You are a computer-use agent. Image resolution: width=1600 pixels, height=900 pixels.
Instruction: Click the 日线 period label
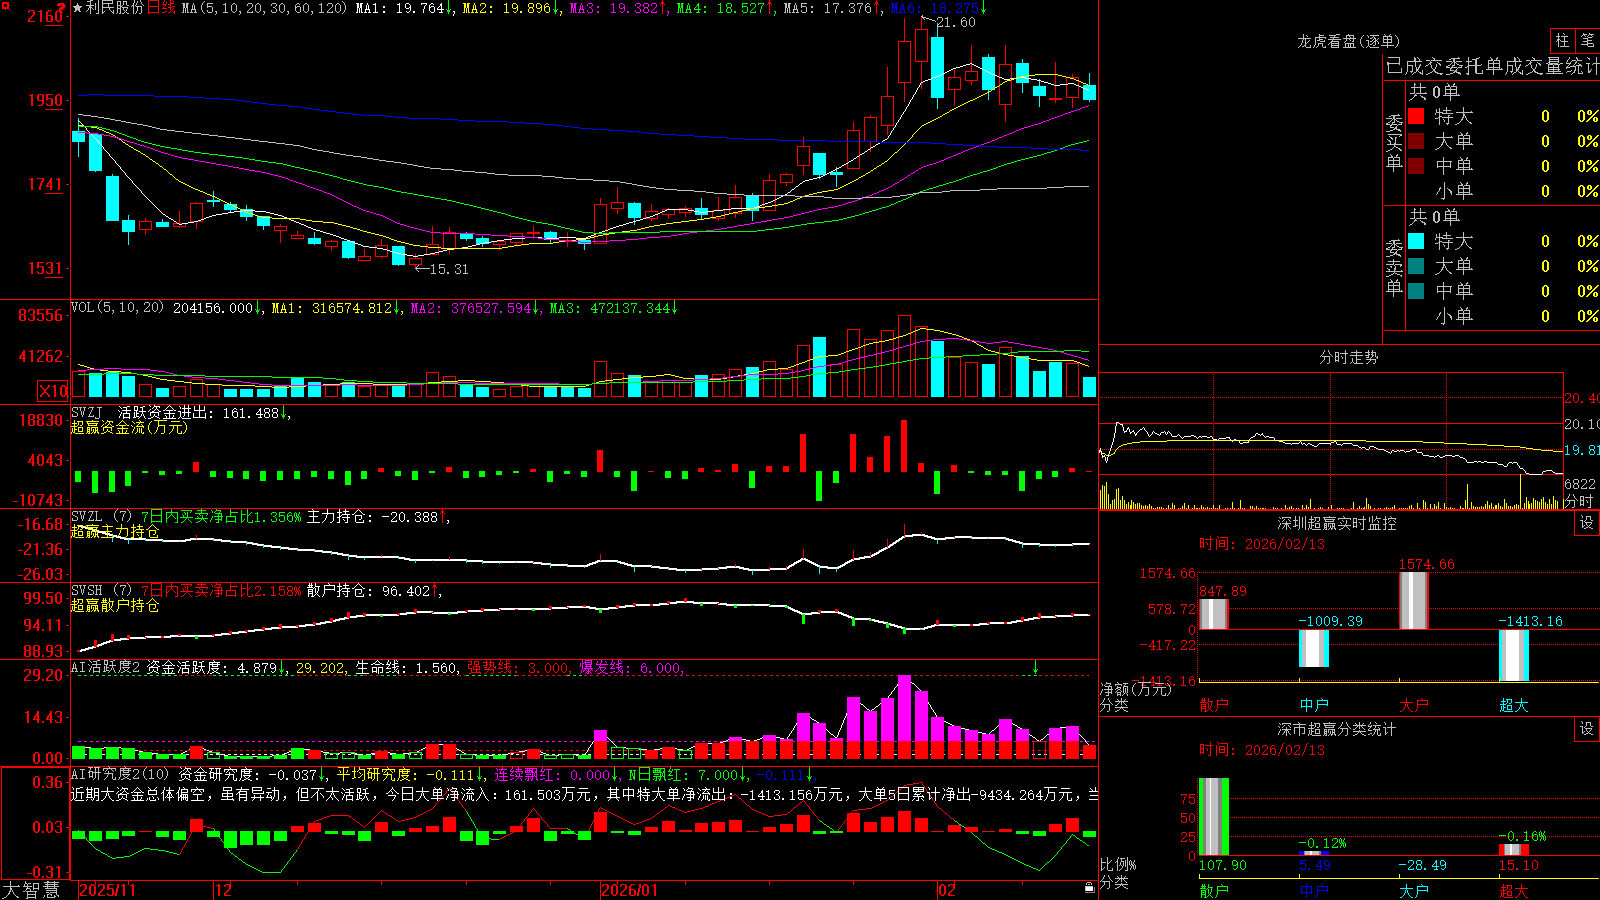click(x=161, y=8)
